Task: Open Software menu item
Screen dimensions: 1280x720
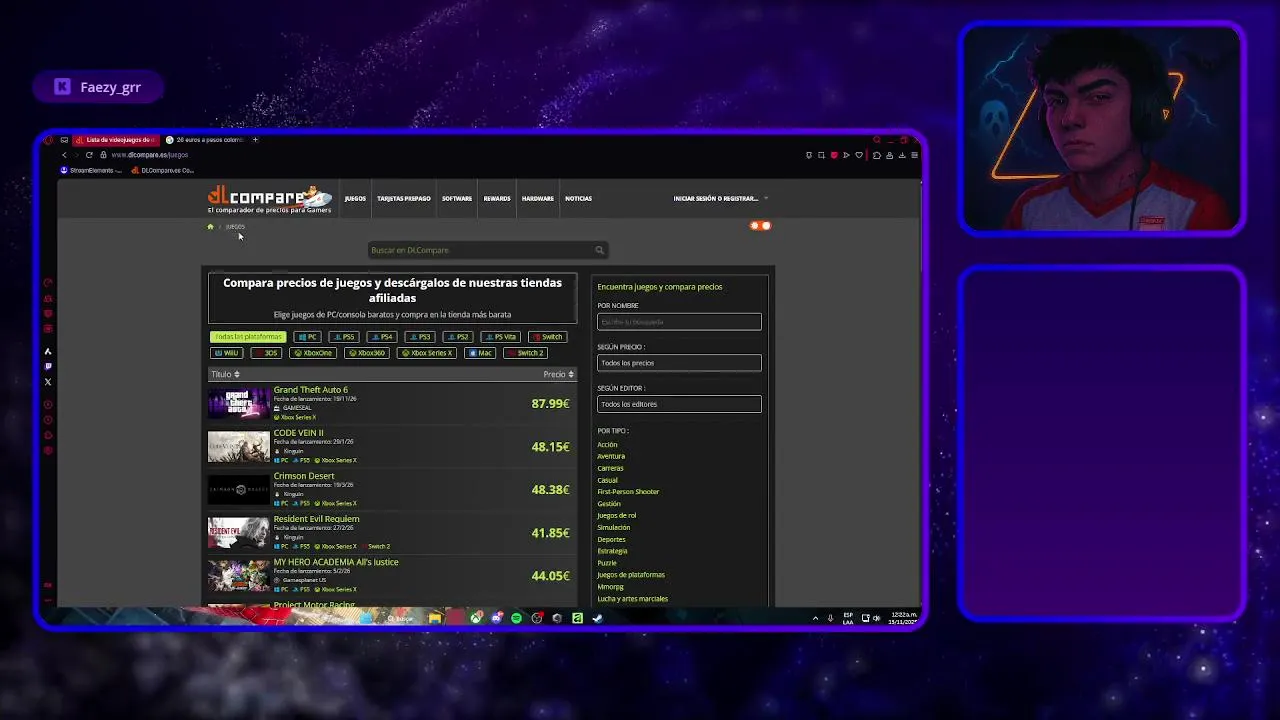Action: coord(457,198)
